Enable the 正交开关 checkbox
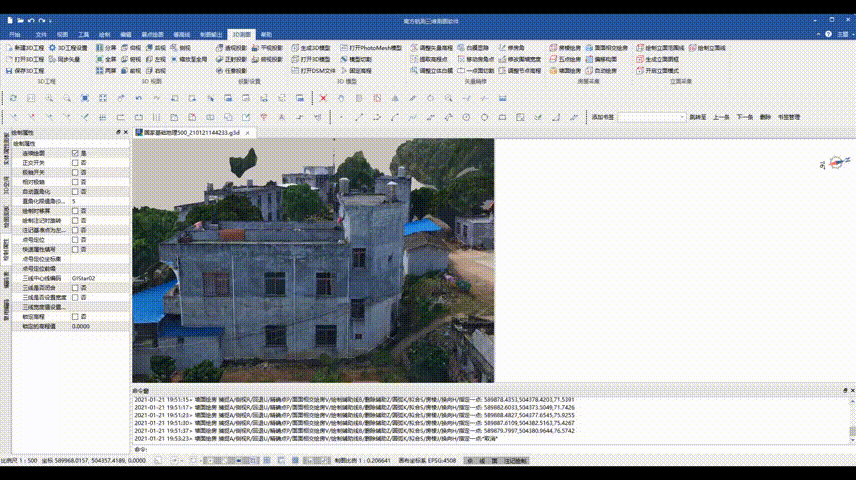856x480 pixels. point(76,161)
